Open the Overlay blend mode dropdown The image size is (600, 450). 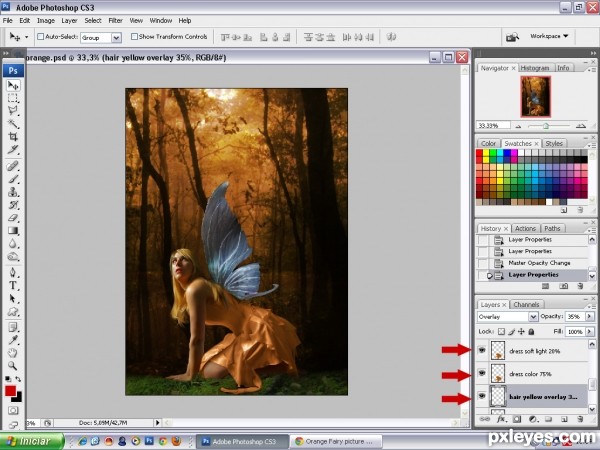click(533, 317)
